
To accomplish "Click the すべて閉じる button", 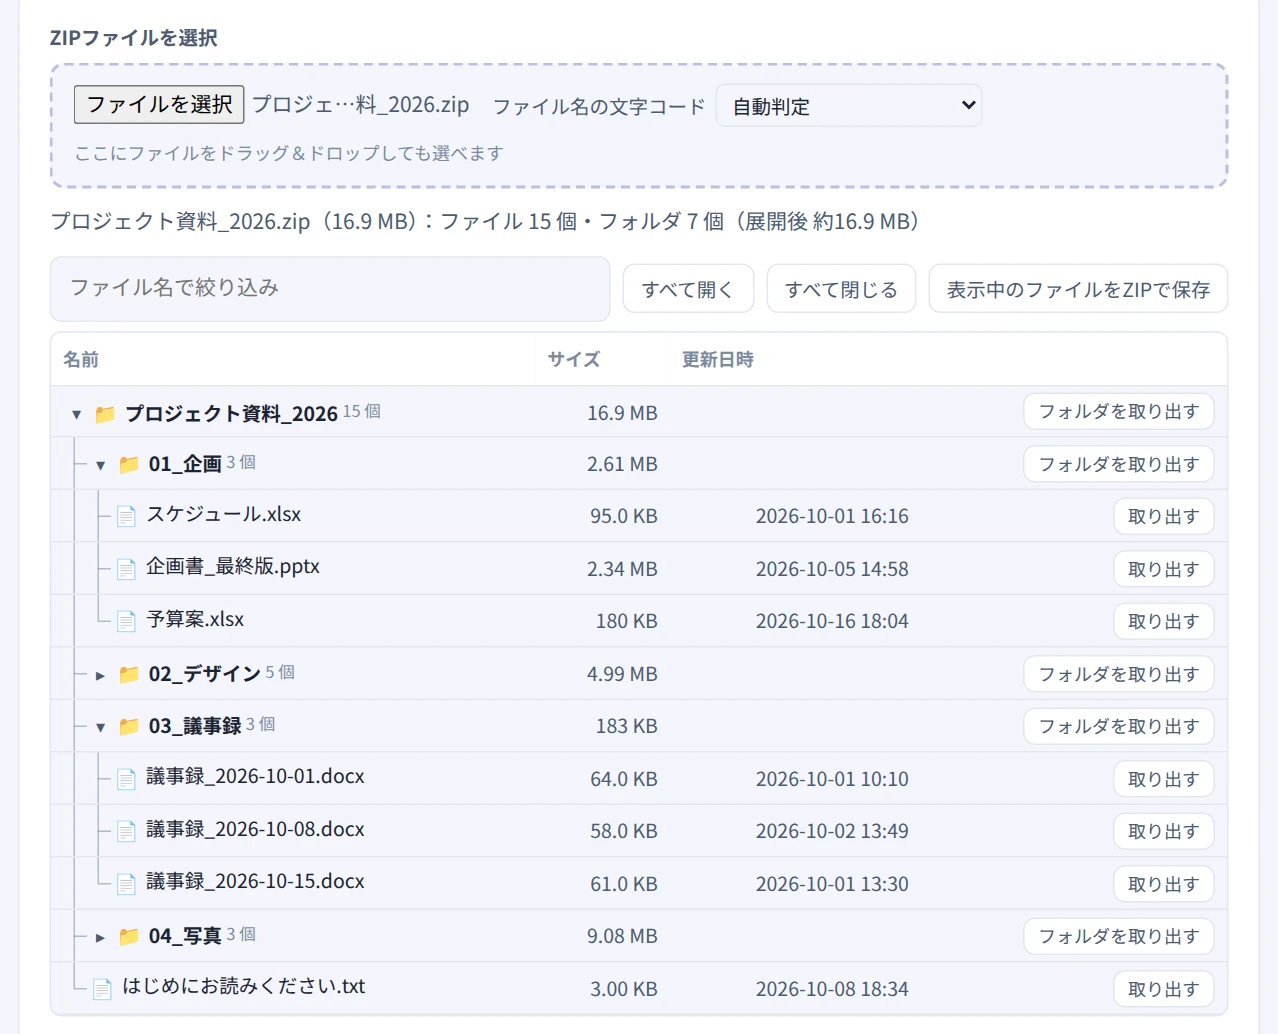I will point(841,289).
